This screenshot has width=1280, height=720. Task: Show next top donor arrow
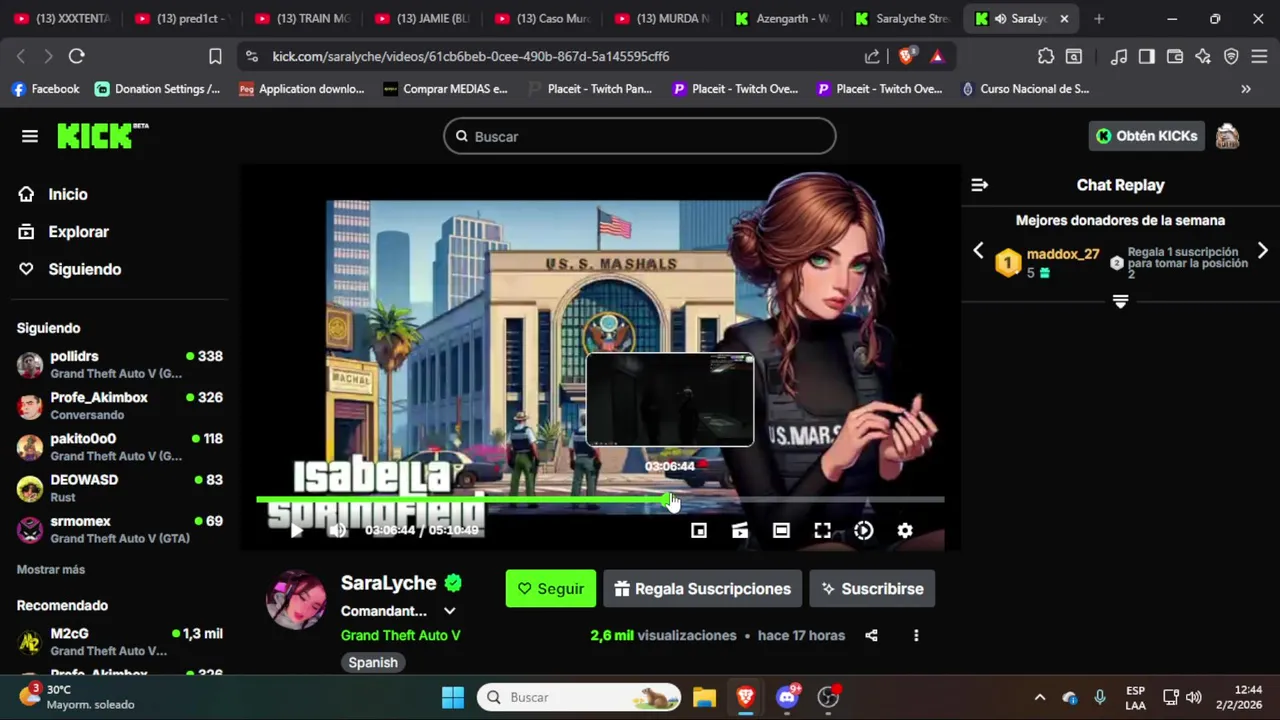pos(1262,250)
